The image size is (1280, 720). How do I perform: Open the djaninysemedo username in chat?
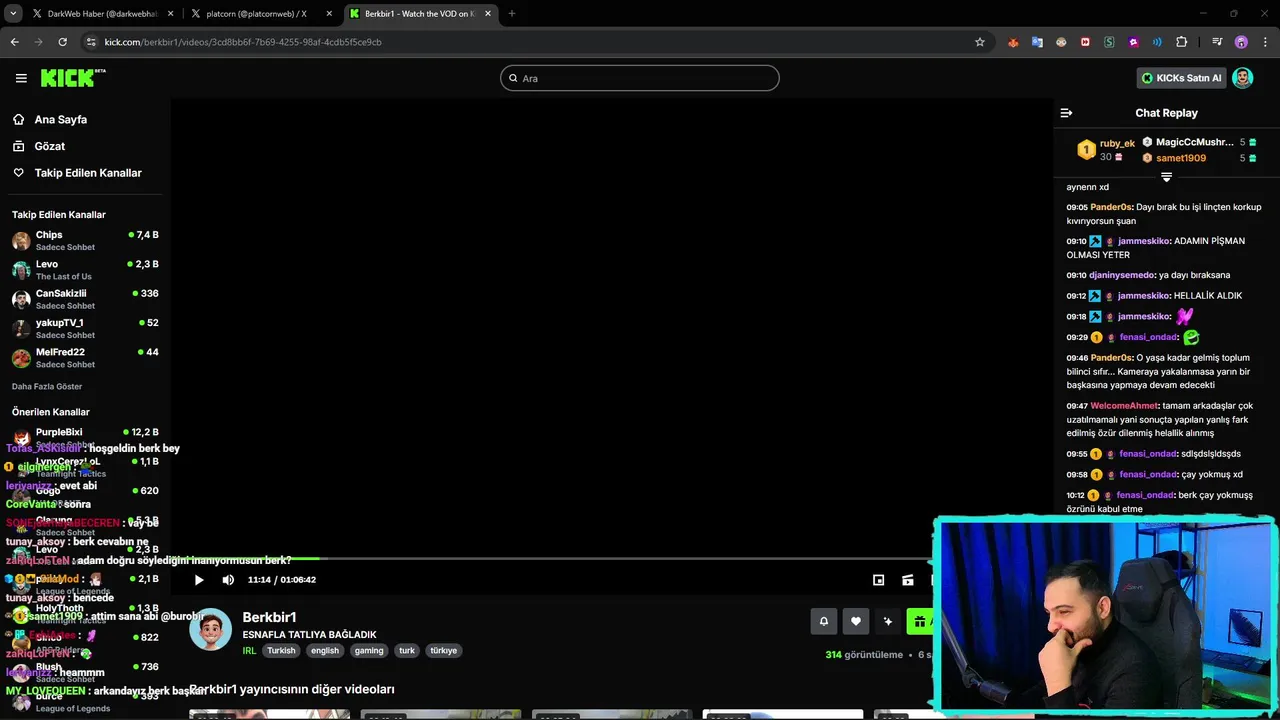1122,275
